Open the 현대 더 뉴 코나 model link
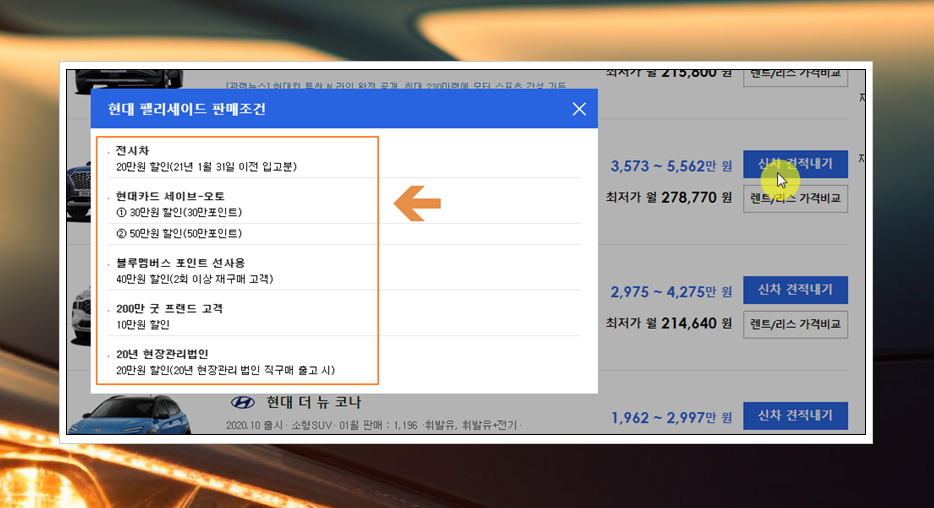The height and width of the screenshot is (508, 934). [313, 403]
